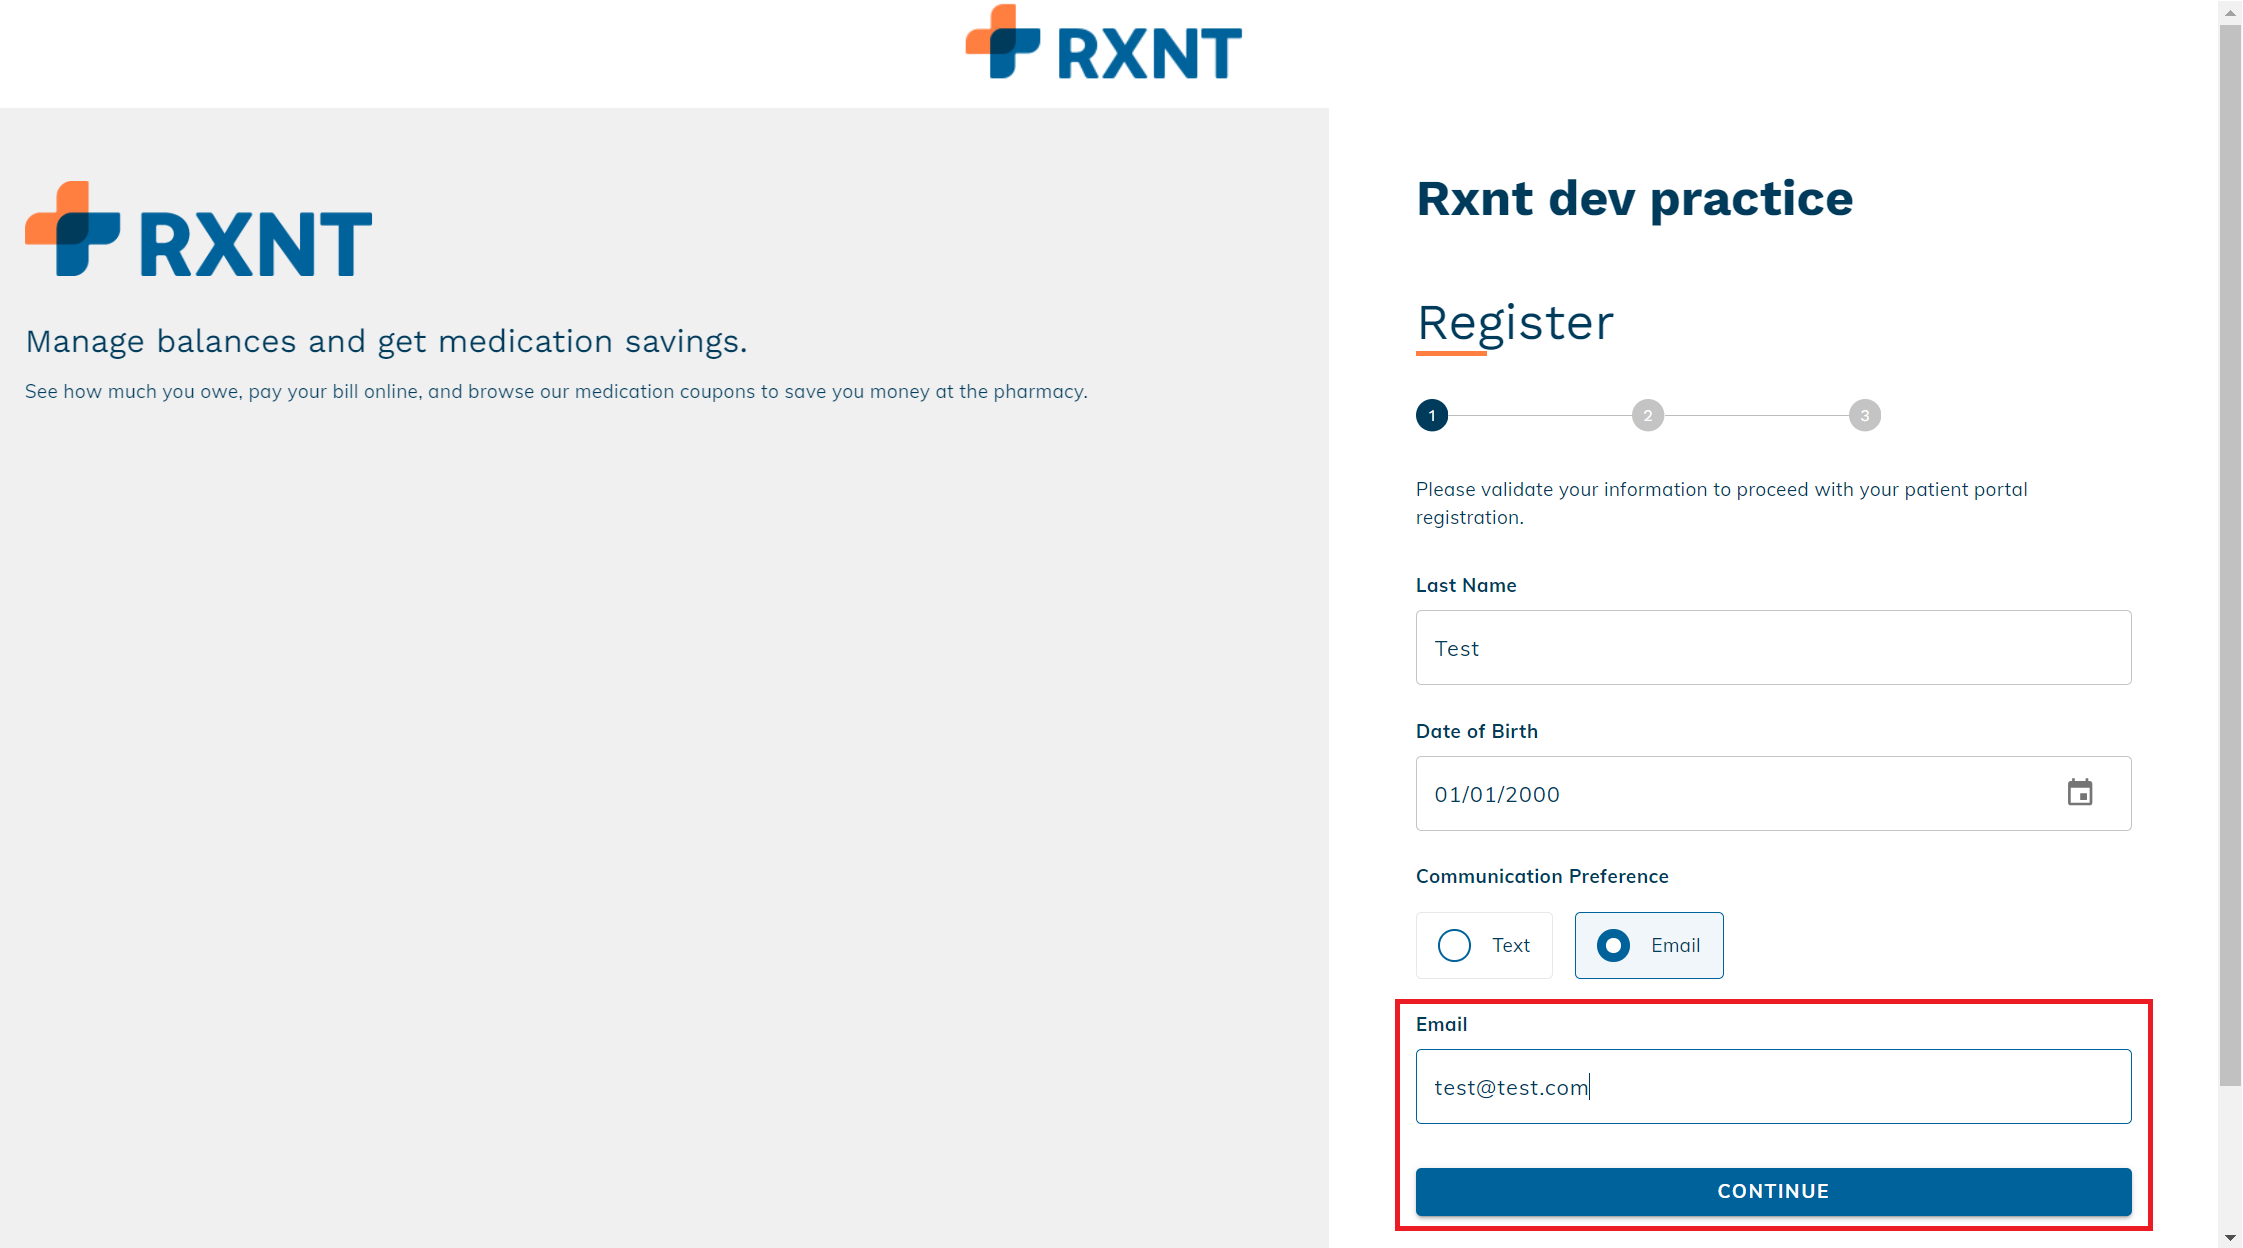The width and height of the screenshot is (2243, 1248).
Task: Click the scroll up arrow on scrollbar
Action: [2230, 12]
